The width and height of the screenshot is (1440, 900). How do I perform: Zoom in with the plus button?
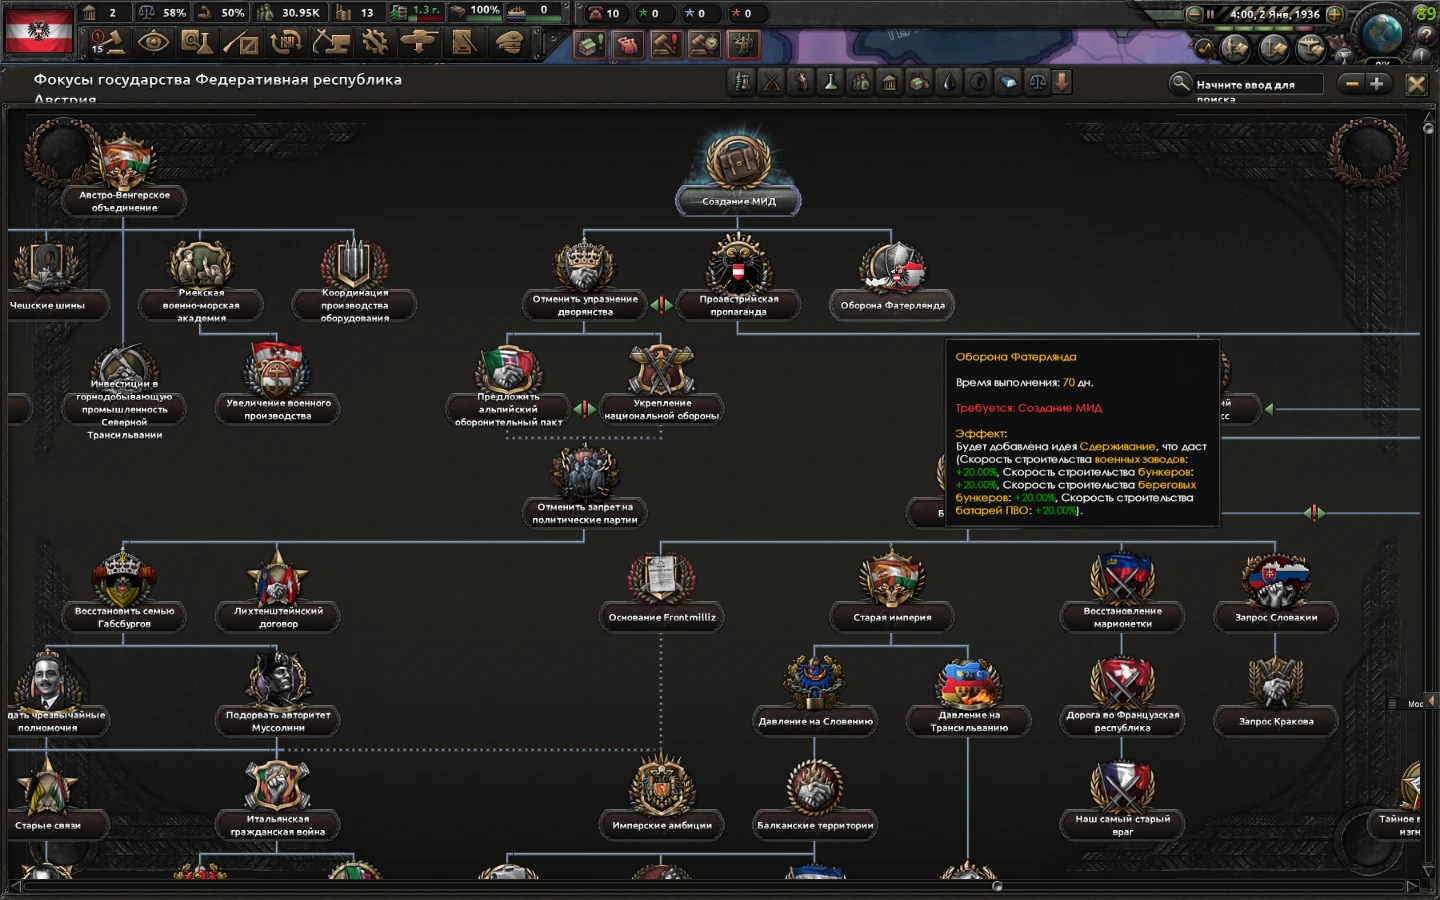click(1377, 84)
